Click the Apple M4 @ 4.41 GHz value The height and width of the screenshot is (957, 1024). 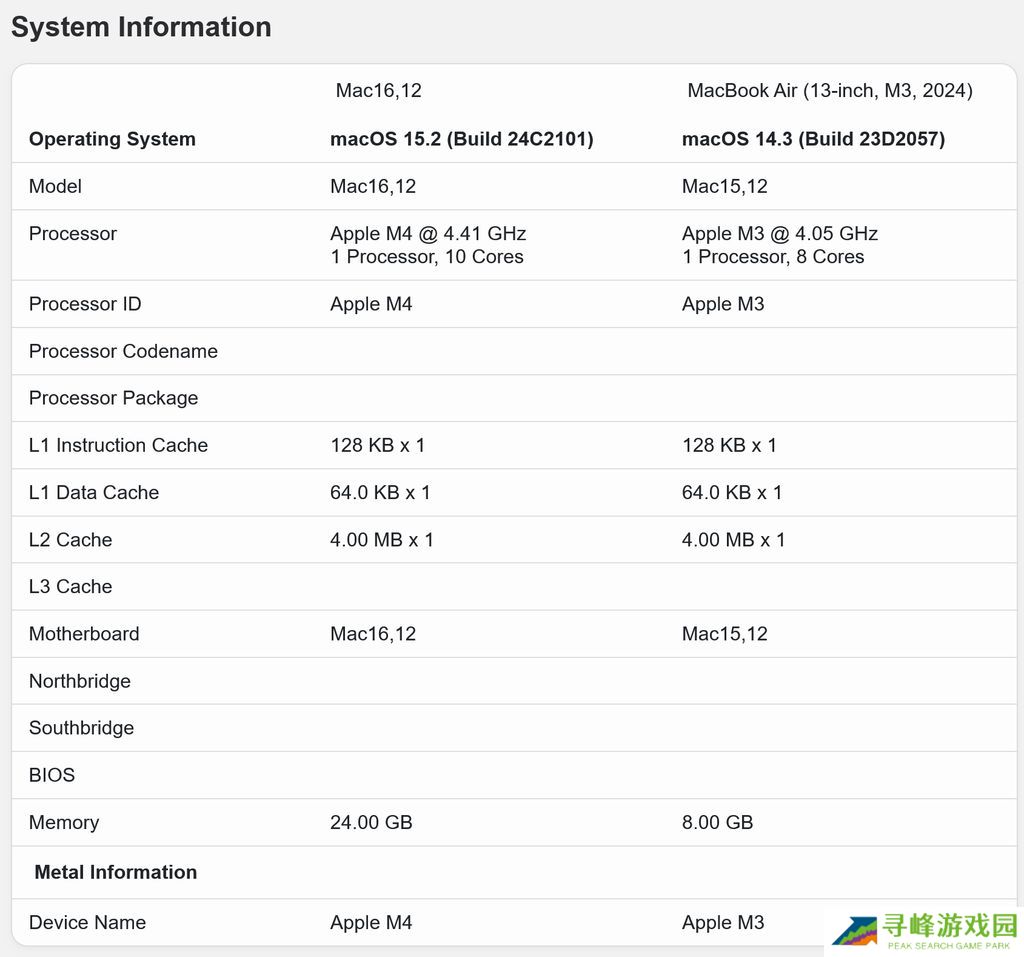[x=428, y=233]
